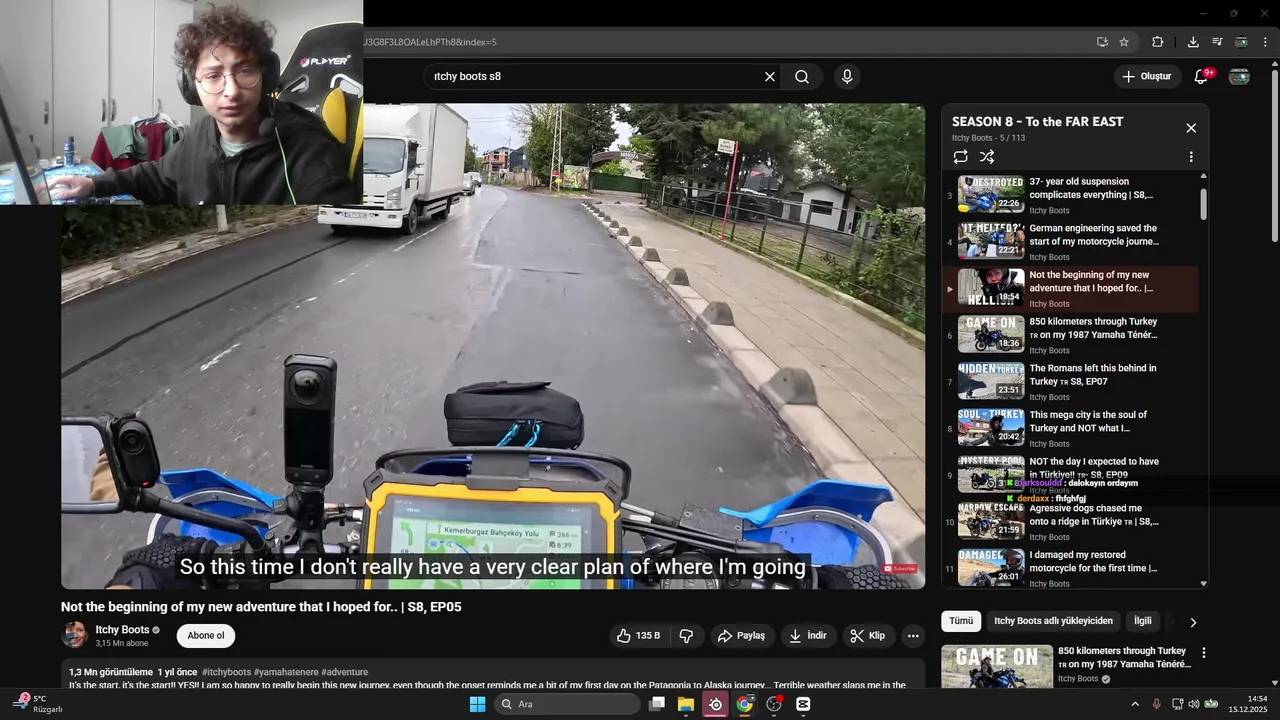Click the Subscribe watermark in video
The height and width of the screenshot is (720, 1280).
[x=900, y=568]
